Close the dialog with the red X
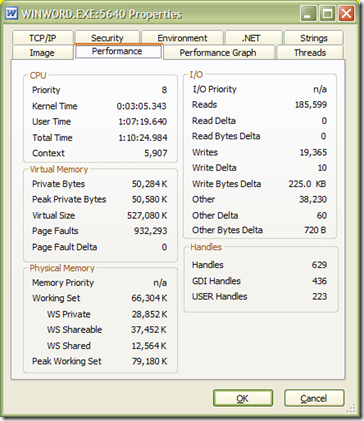 (346, 14)
